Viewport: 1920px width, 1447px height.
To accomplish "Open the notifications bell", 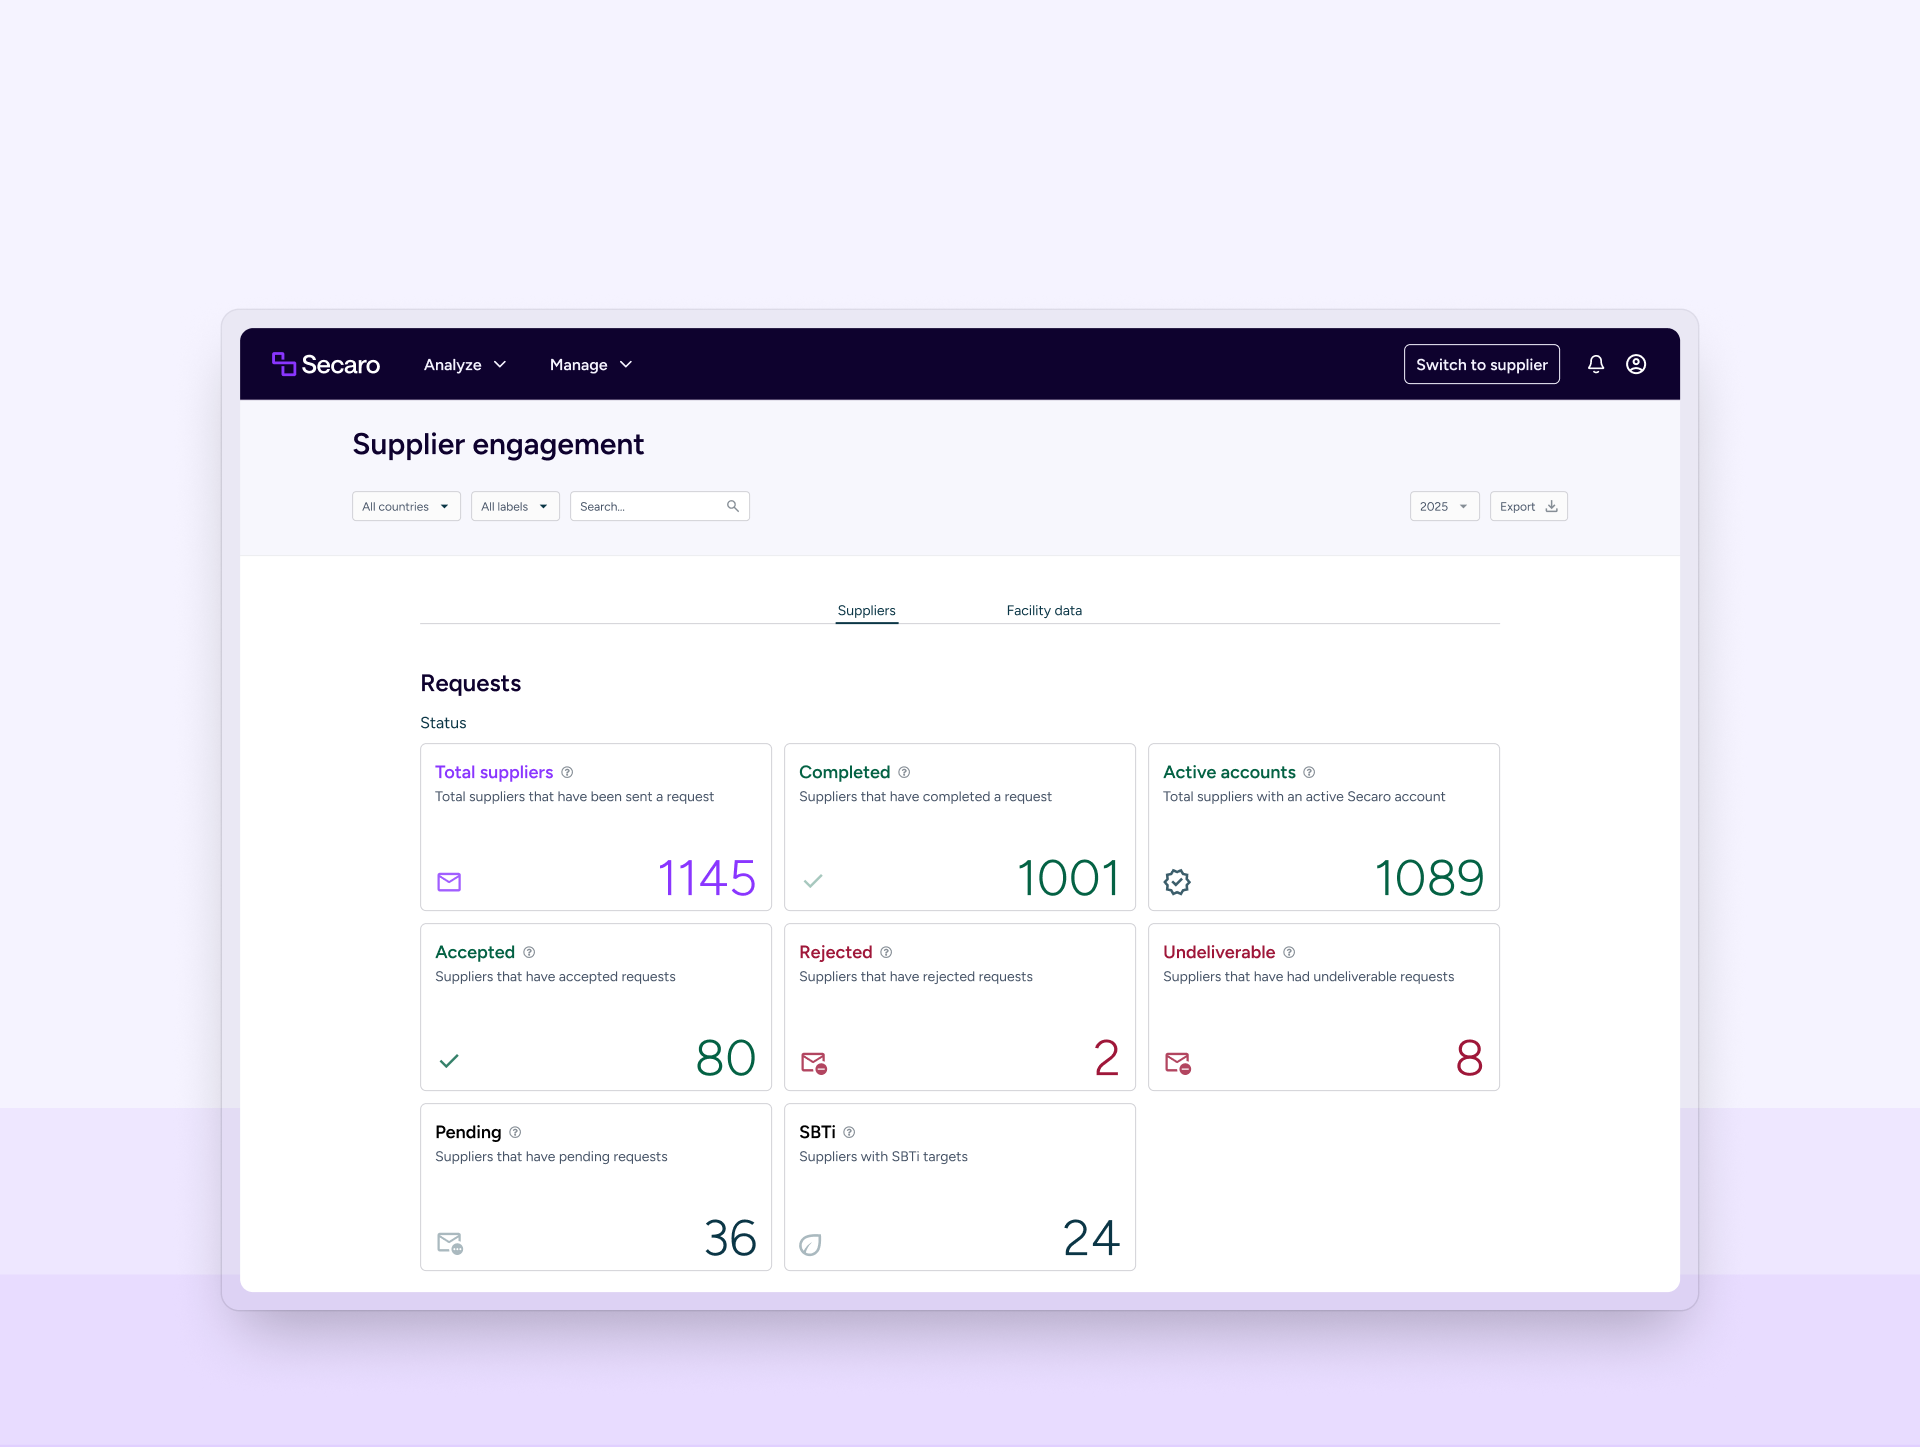I will point(1596,364).
